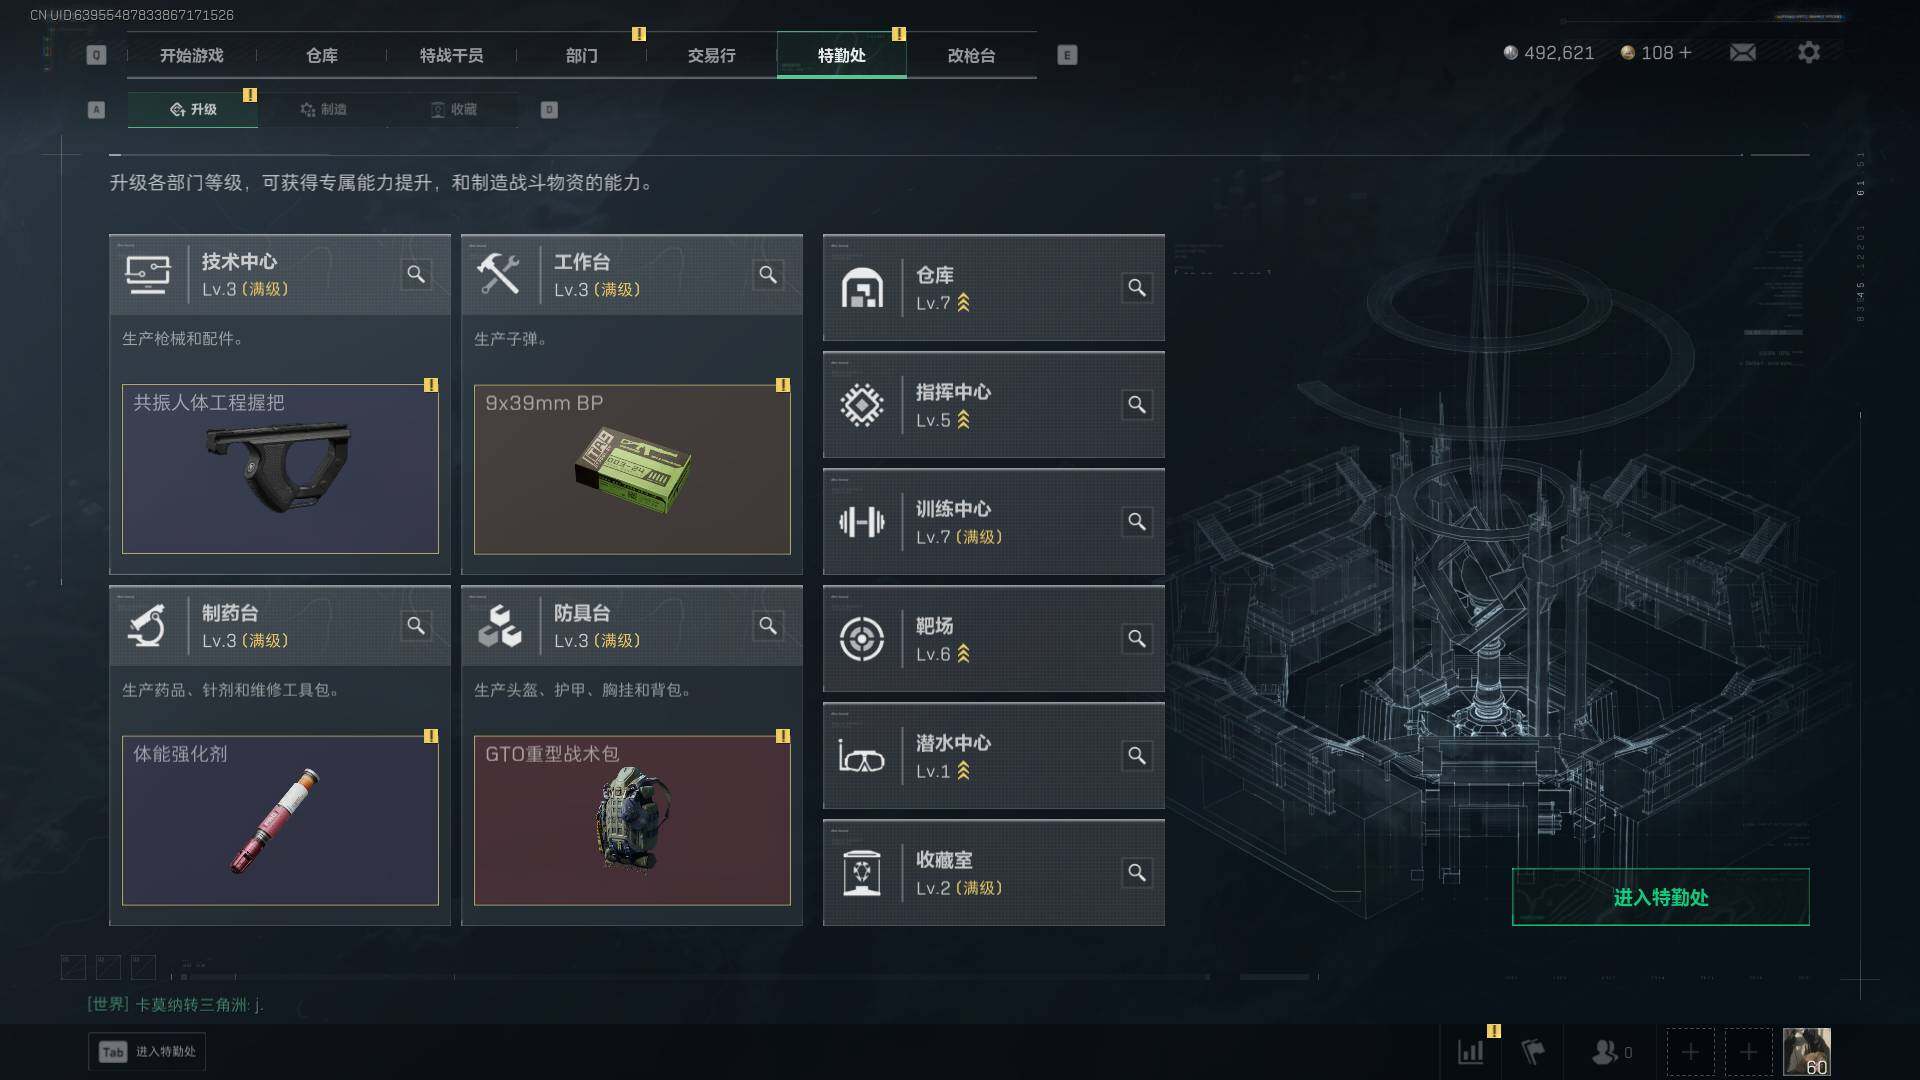Open the settings gear icon

(1808, 52)
